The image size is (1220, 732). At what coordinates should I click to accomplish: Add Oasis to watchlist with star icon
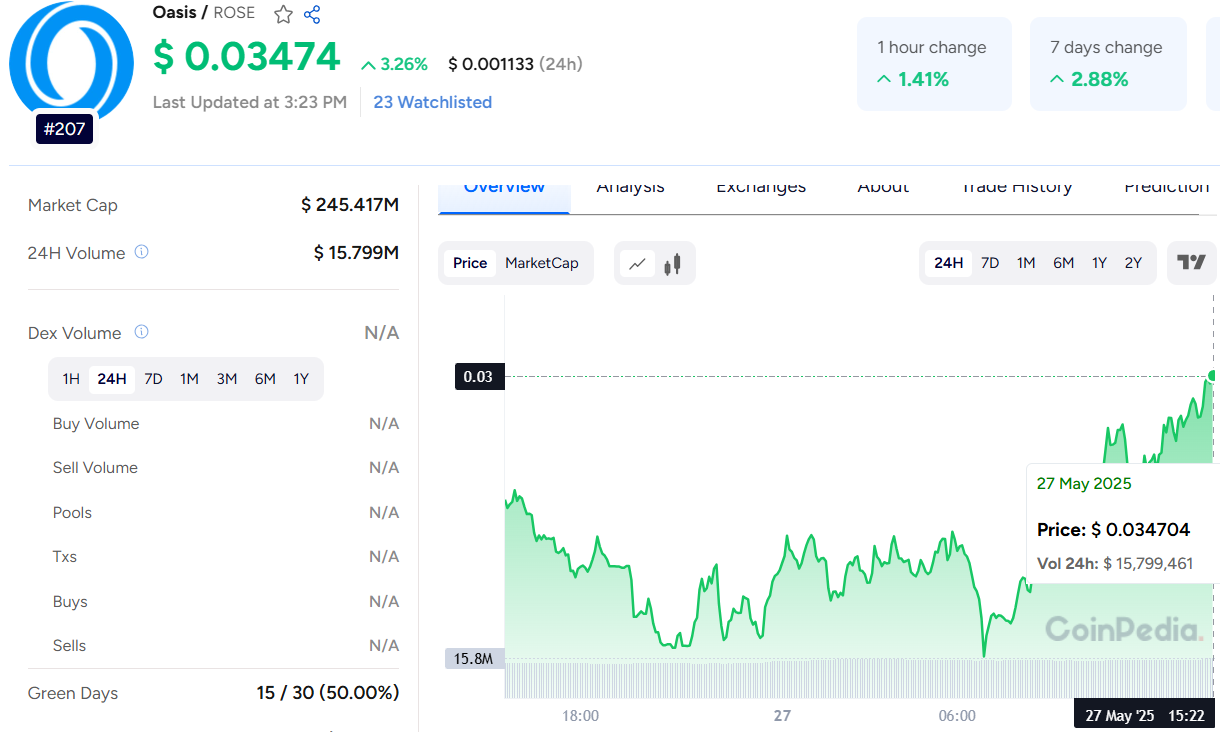tap(284, 14)
